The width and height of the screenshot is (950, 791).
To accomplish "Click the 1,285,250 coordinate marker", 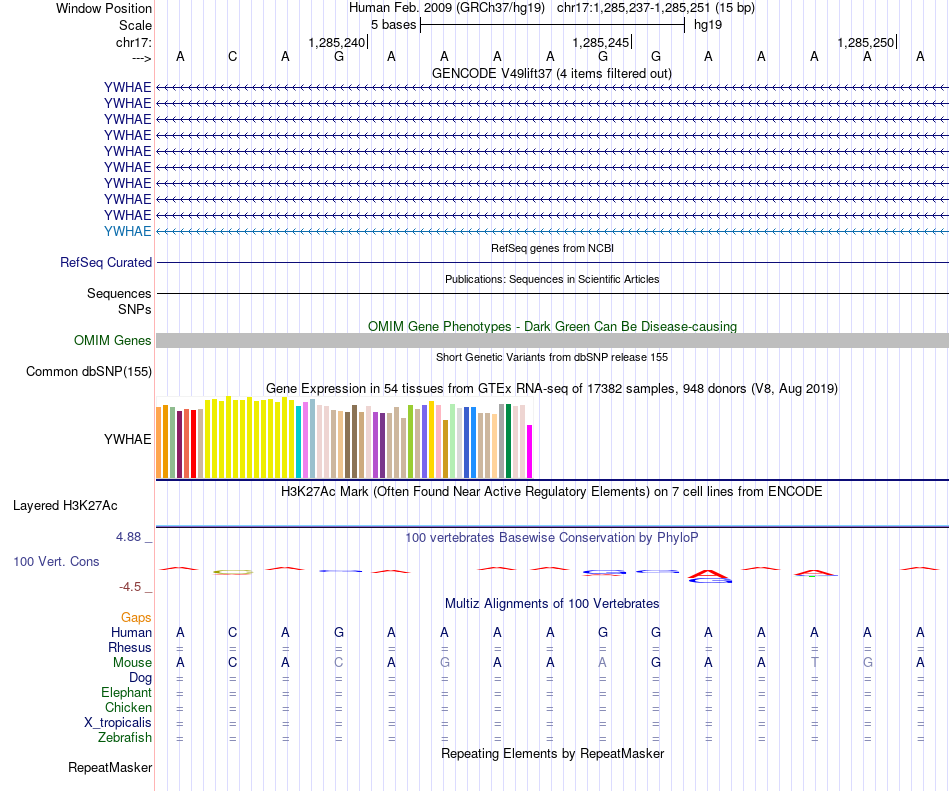I will (x=866, y=42).
